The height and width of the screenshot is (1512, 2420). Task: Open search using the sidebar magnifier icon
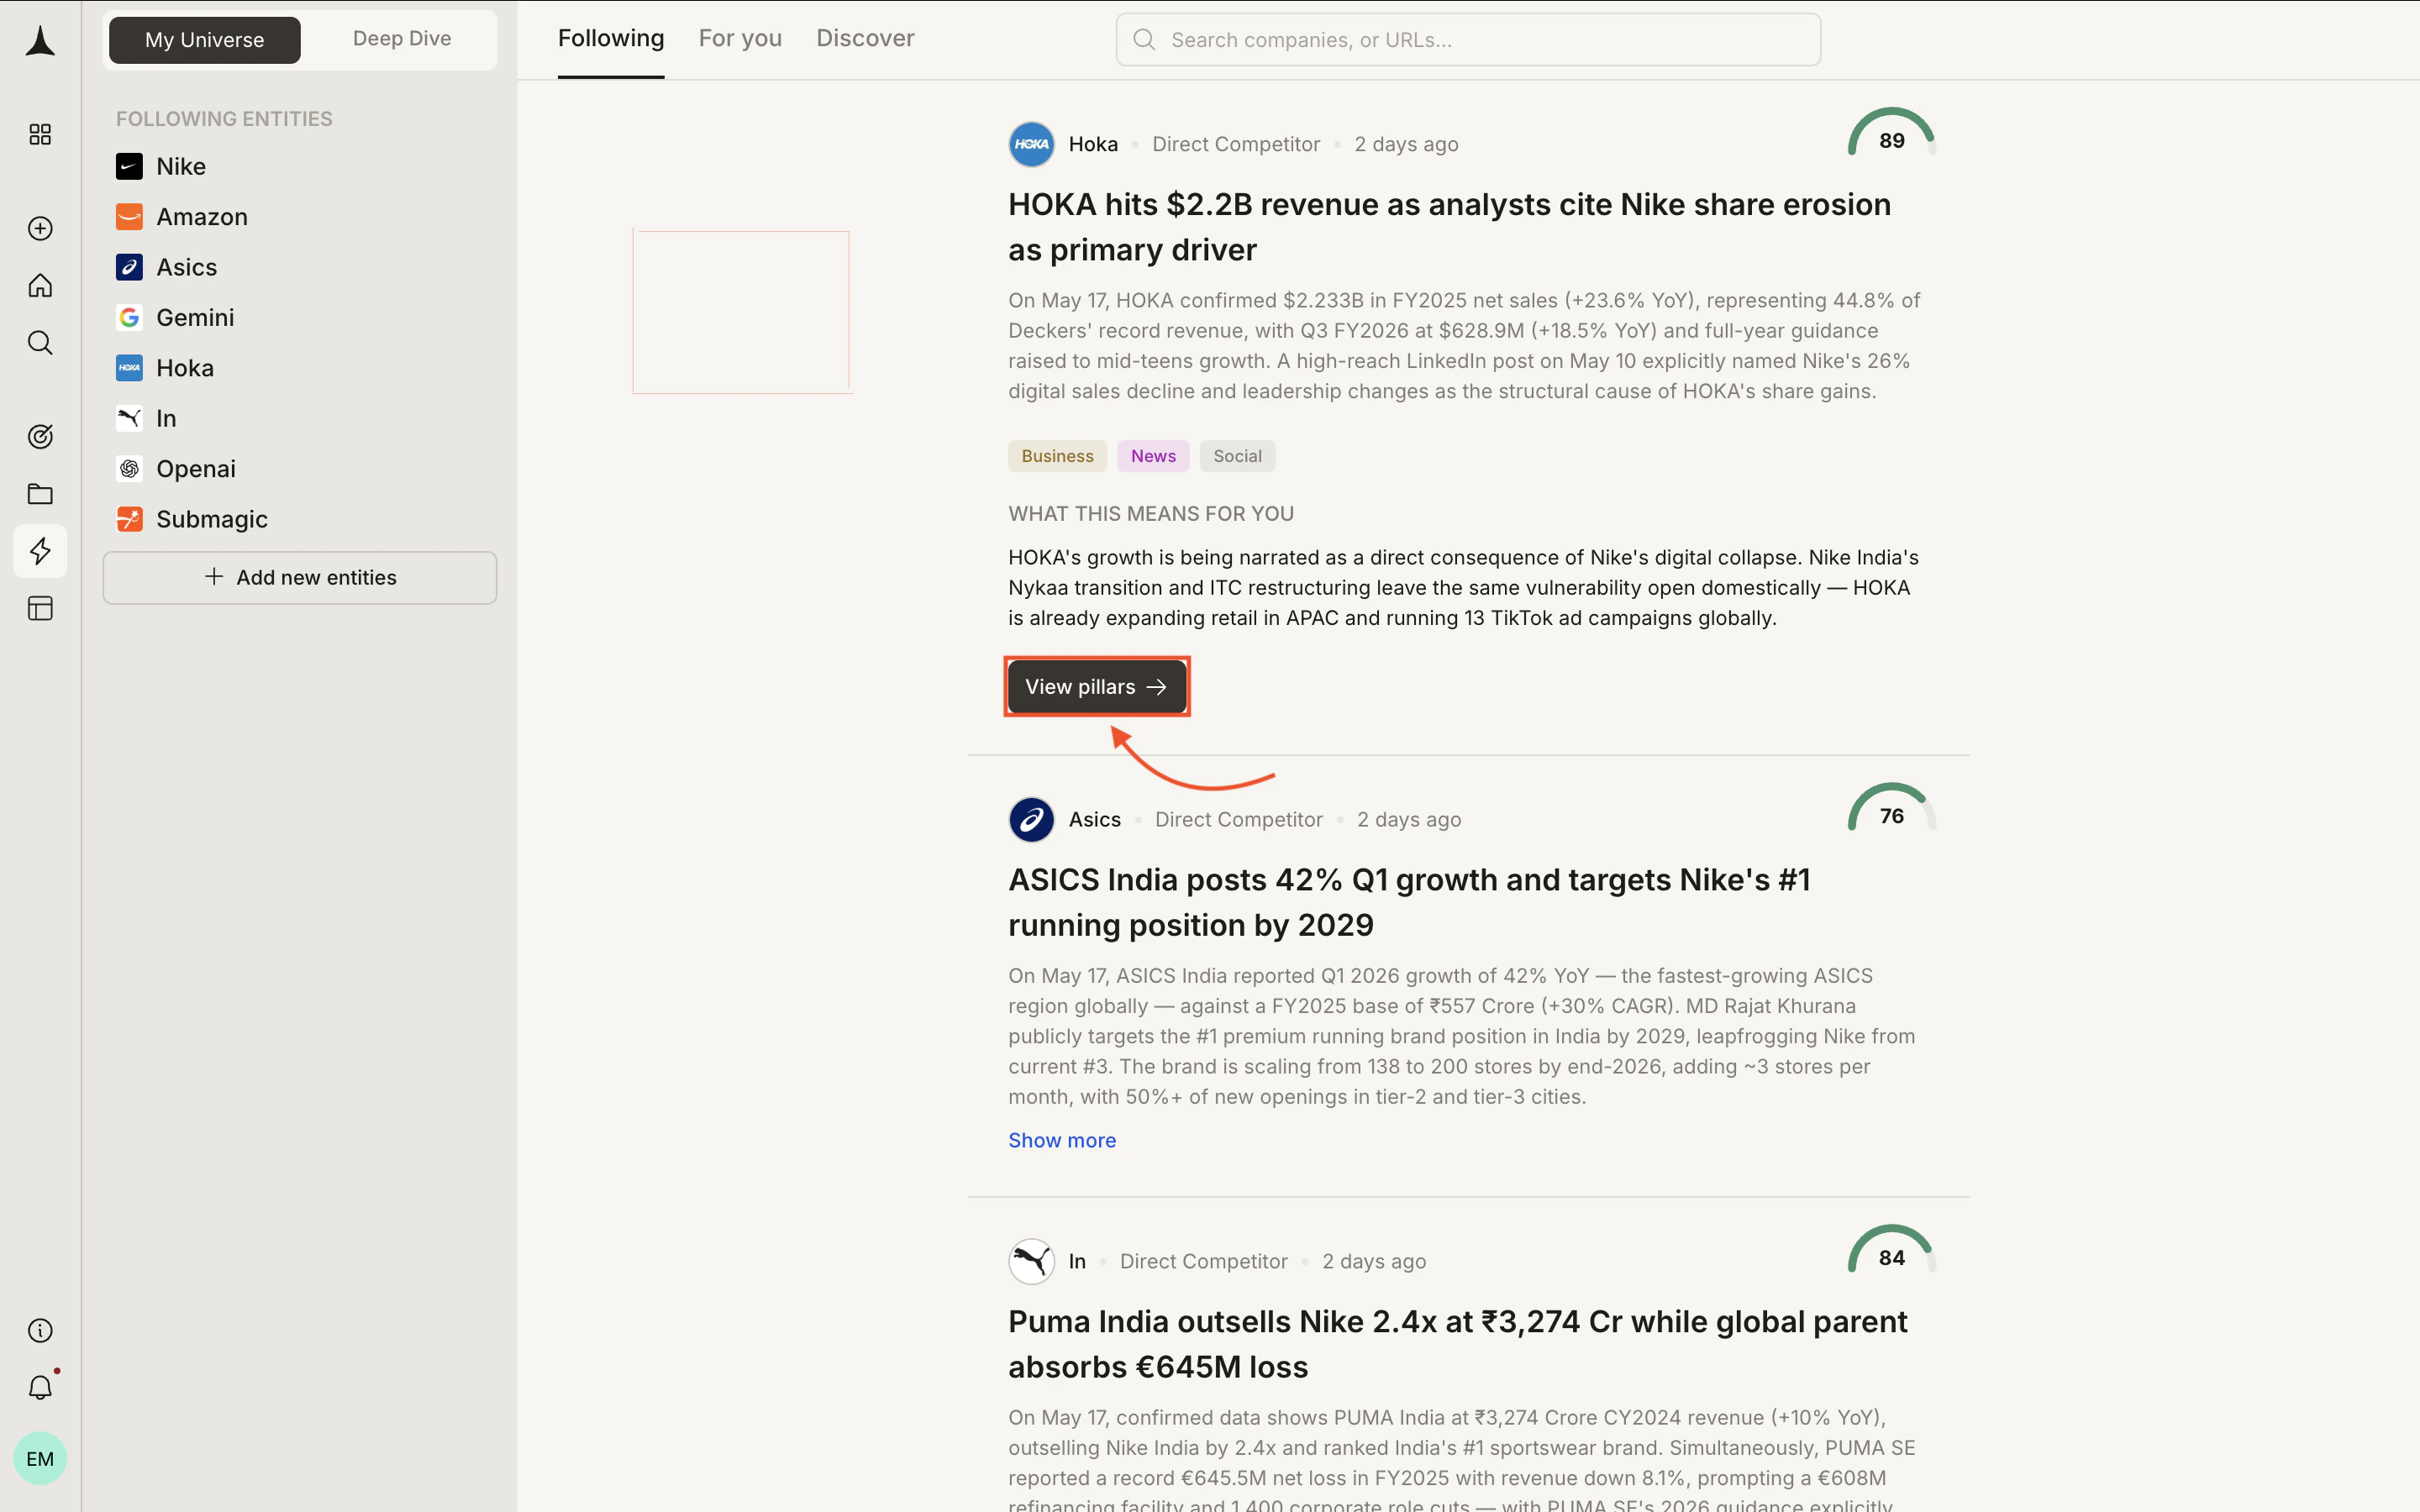click(x=40, y=343)
